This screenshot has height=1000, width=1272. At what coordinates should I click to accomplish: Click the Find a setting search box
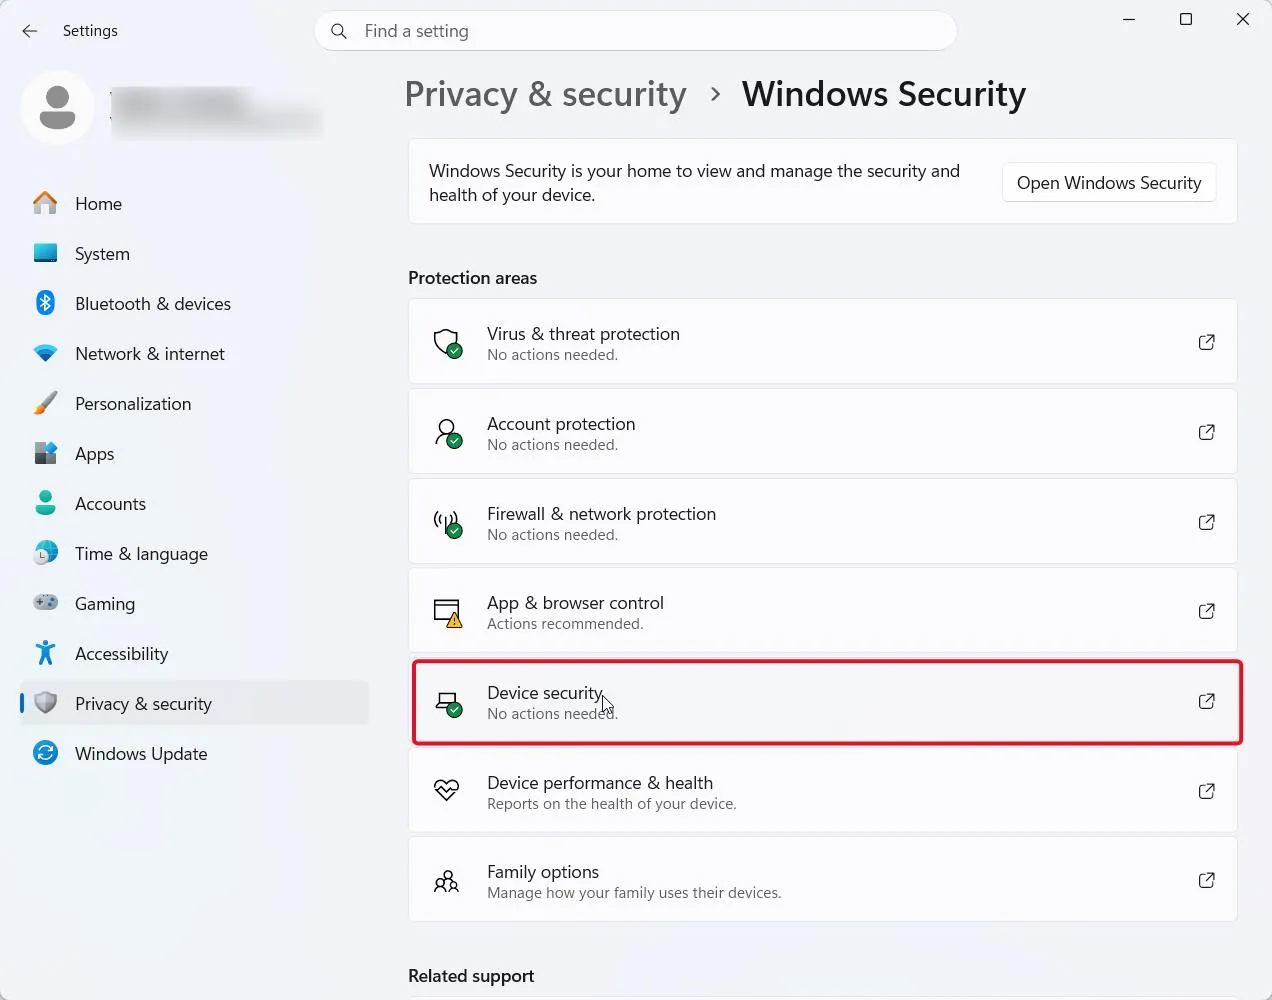point(635,31)
